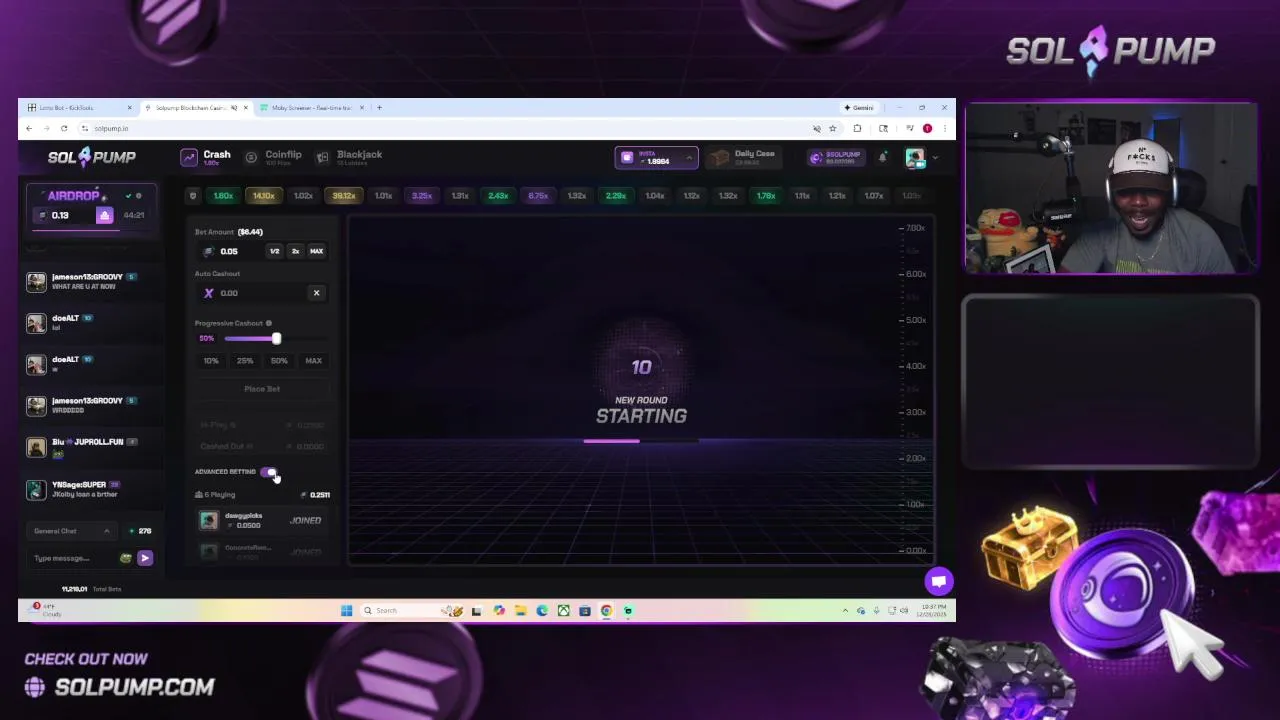Expand the INSTA wallet balance dropdown
The width and height of the screenshot is (1280, 720).
656,158
